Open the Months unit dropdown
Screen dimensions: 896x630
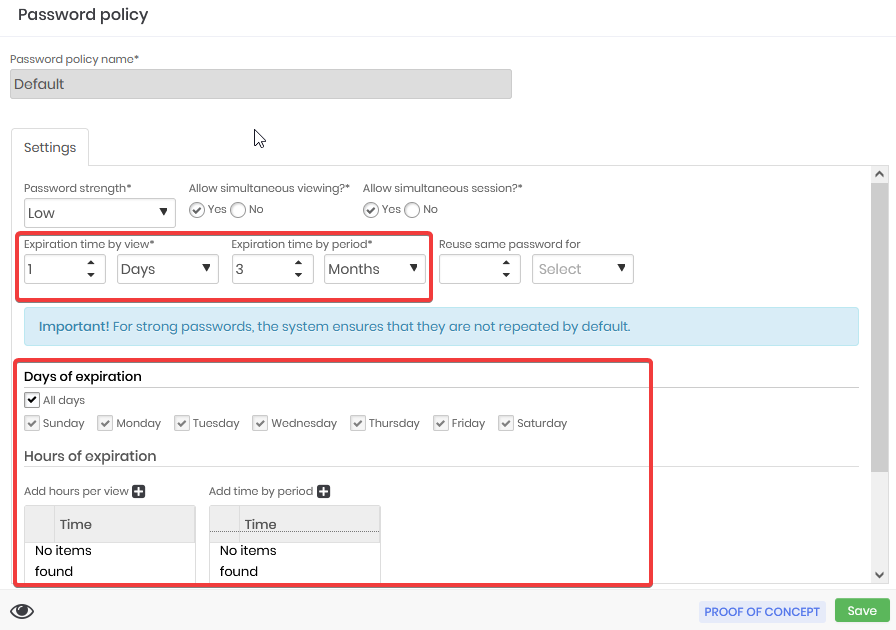374,269
